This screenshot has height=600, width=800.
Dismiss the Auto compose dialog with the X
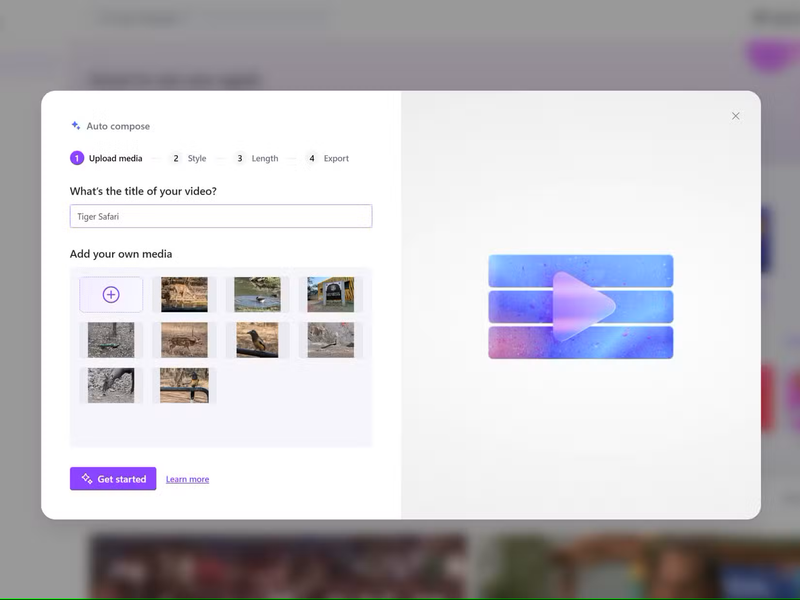[735, 116]
